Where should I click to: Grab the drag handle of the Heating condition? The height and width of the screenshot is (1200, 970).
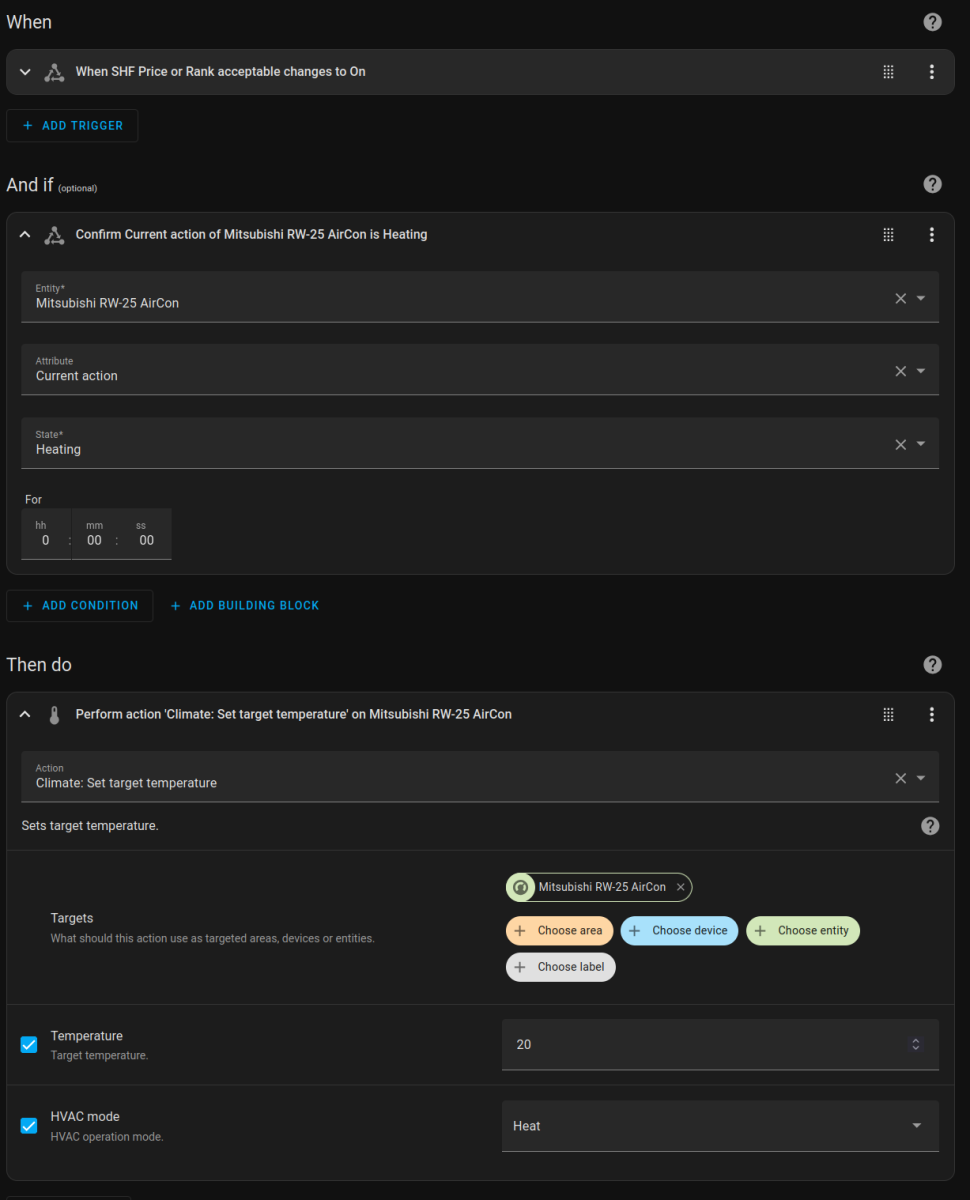888,235
